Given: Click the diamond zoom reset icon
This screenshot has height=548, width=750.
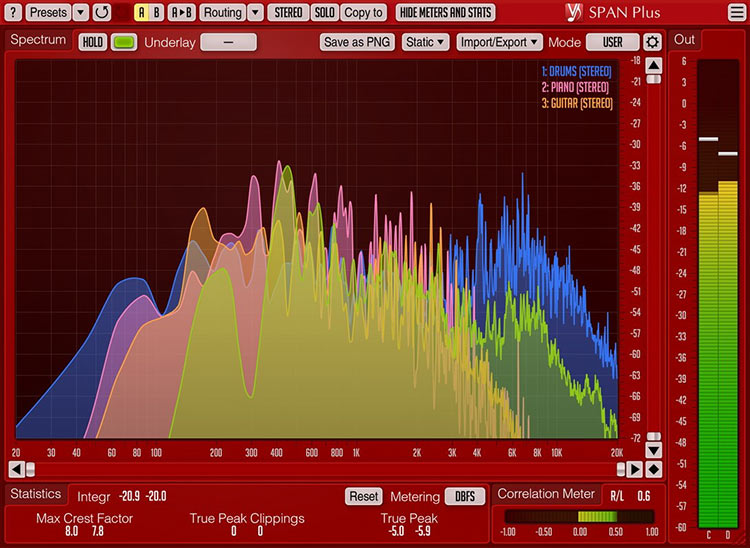Looking at the screenshot, I should point(654,469).
